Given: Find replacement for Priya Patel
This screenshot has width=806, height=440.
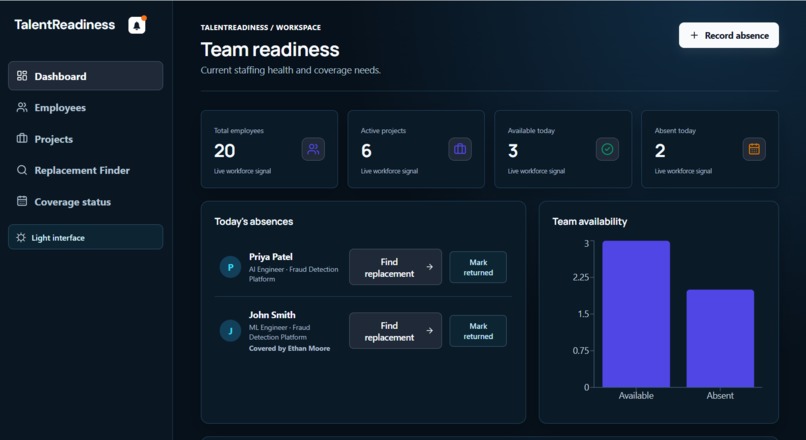Looking at the screenshot, I should tap(395, 267).
